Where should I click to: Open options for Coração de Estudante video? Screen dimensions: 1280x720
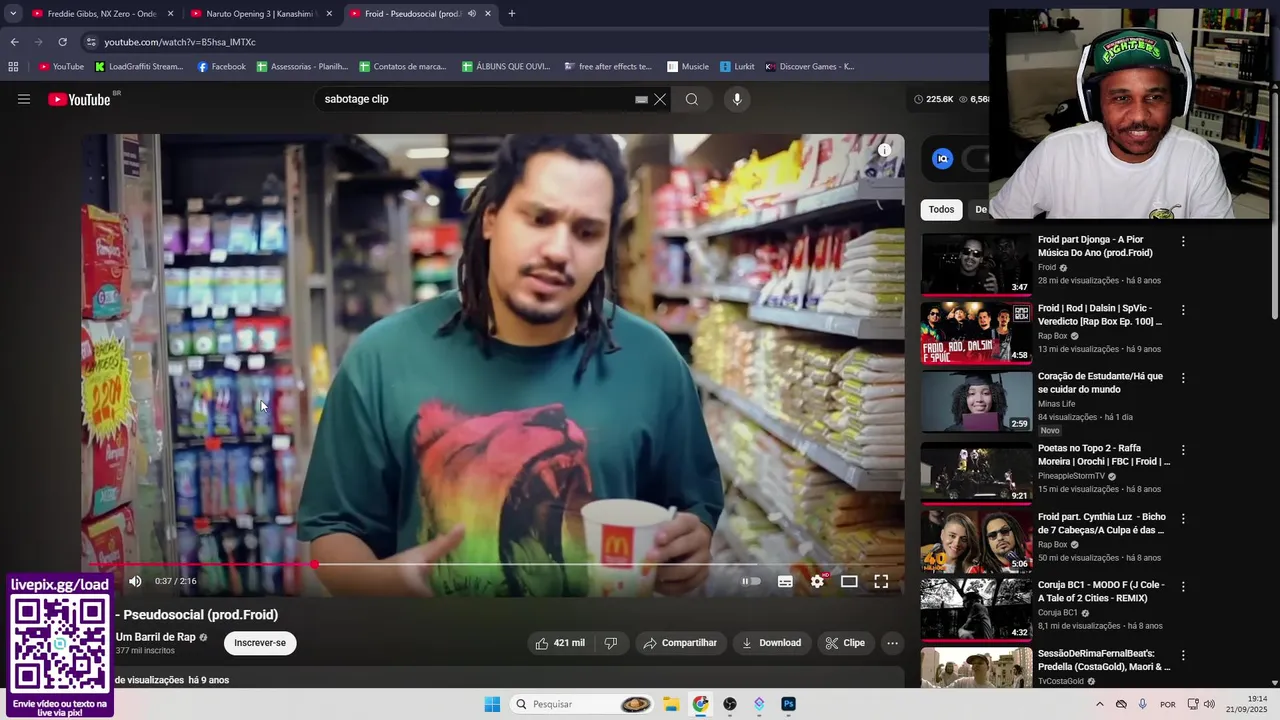(x=1183, y=378)
